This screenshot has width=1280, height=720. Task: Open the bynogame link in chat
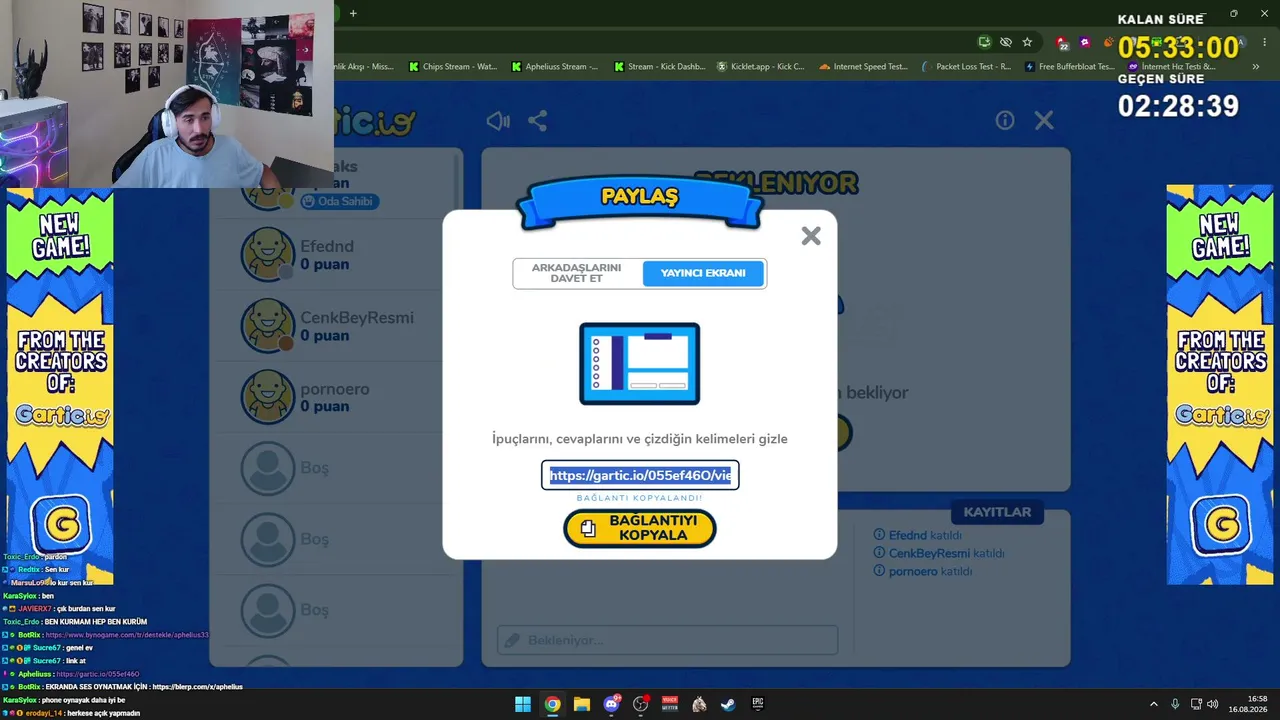pos(127,635)
